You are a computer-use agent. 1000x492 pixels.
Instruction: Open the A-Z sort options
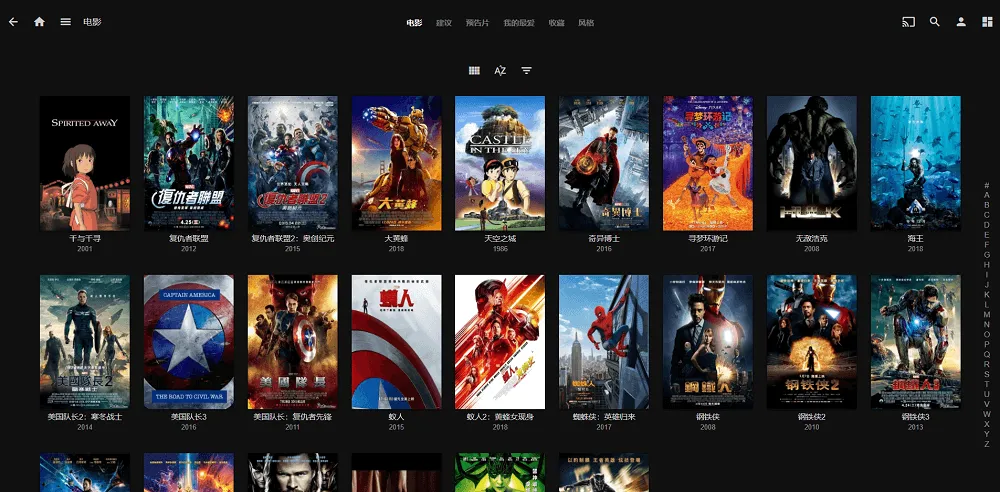click(500, 71)
